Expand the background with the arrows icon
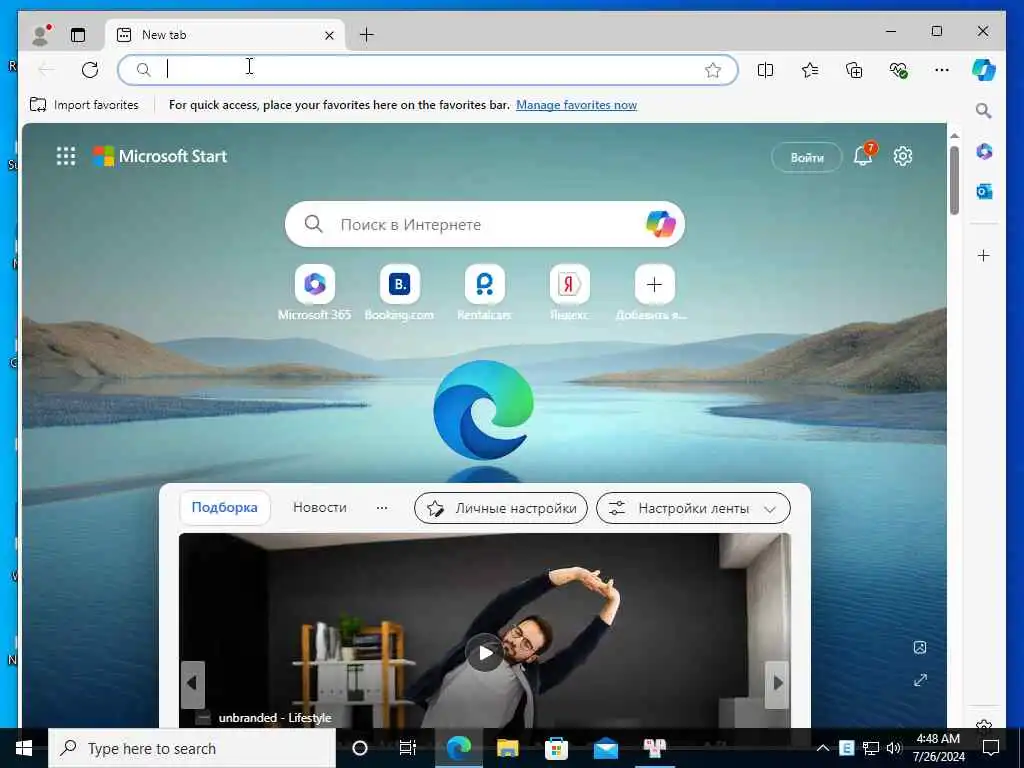Screen dimensions: 1024x768 click(920, 680)
